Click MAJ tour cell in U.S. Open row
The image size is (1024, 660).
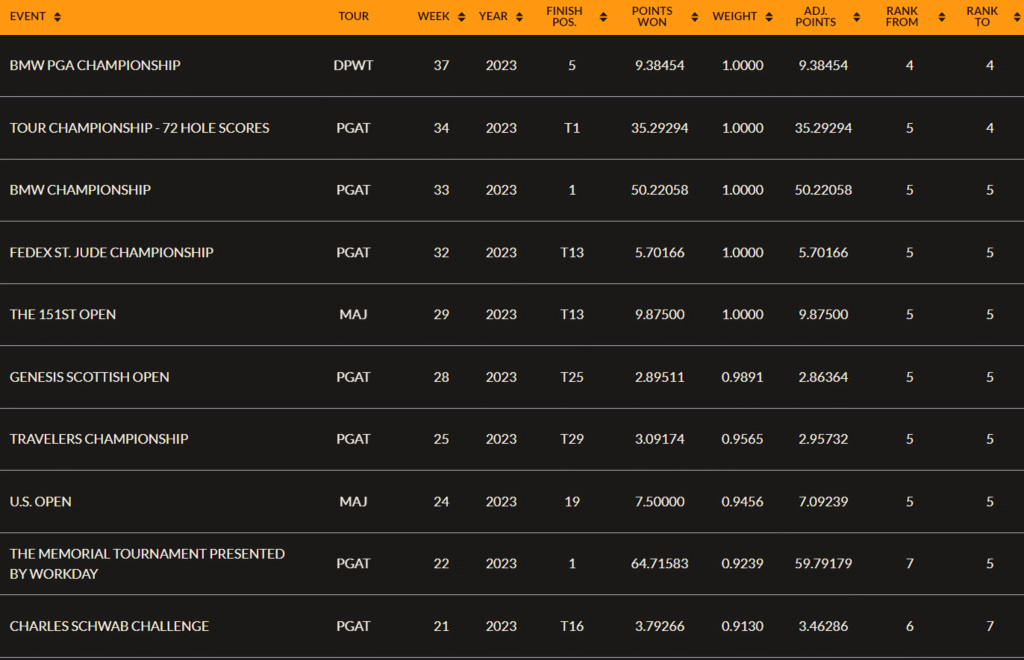353,502
